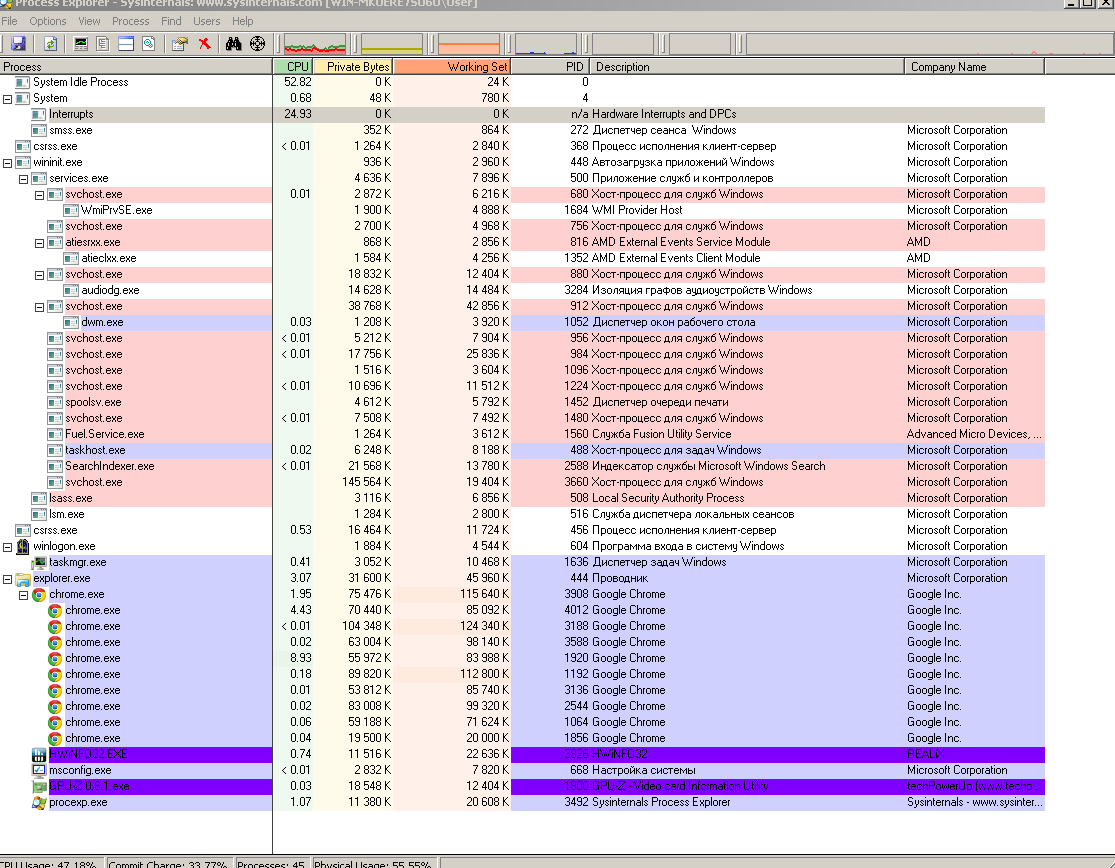Click 'Physical Usage: 55.55%' in status bar
The height and width of the screenshot is (868, 1115).
(373, 864)
